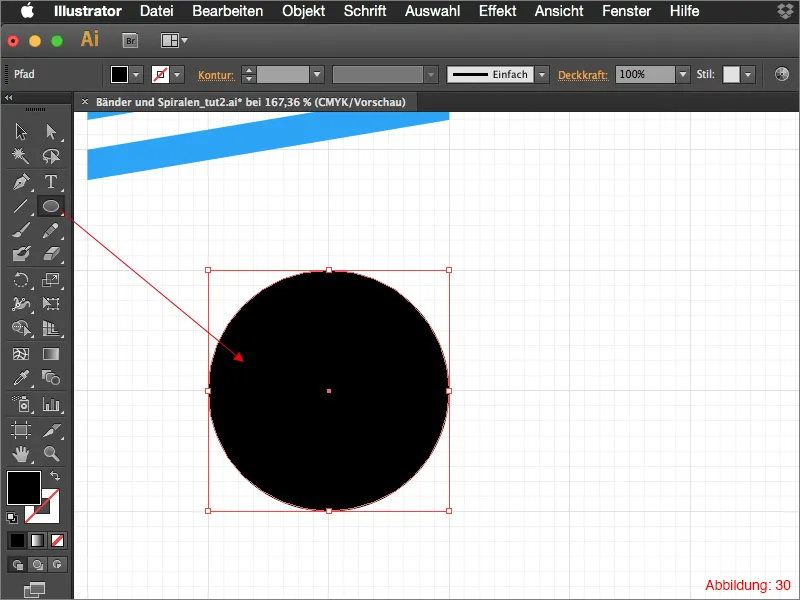
Task: Pick the Eyedropper tool
Action: 20,379
